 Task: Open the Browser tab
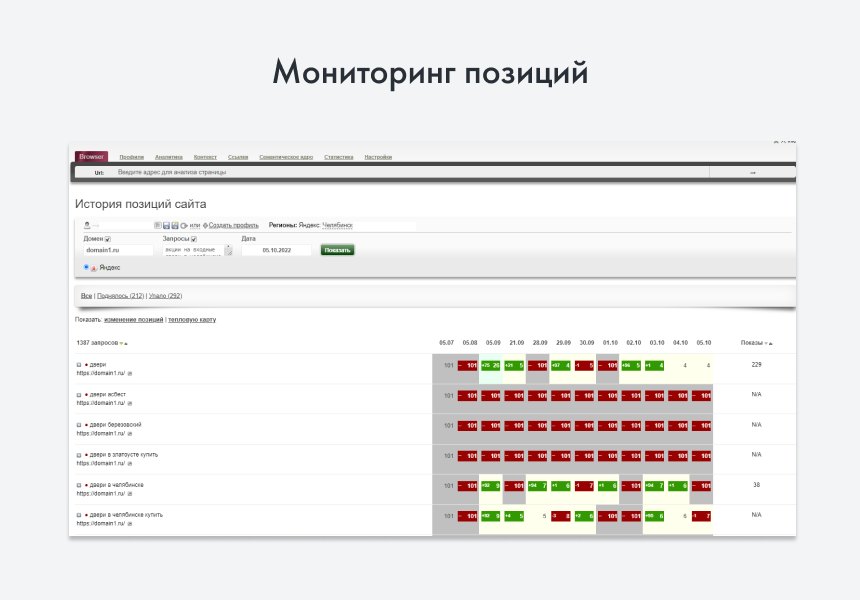pos(91,157)
